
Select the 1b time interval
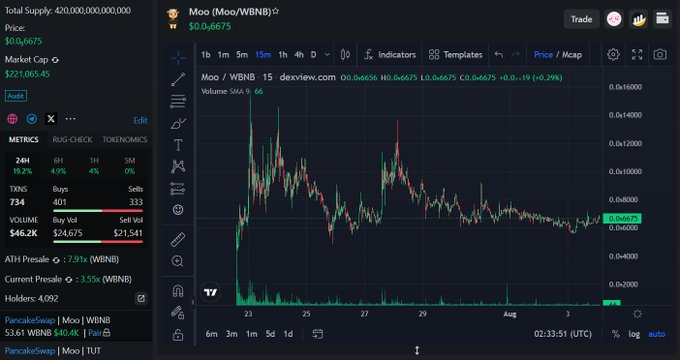coord(206,55)
